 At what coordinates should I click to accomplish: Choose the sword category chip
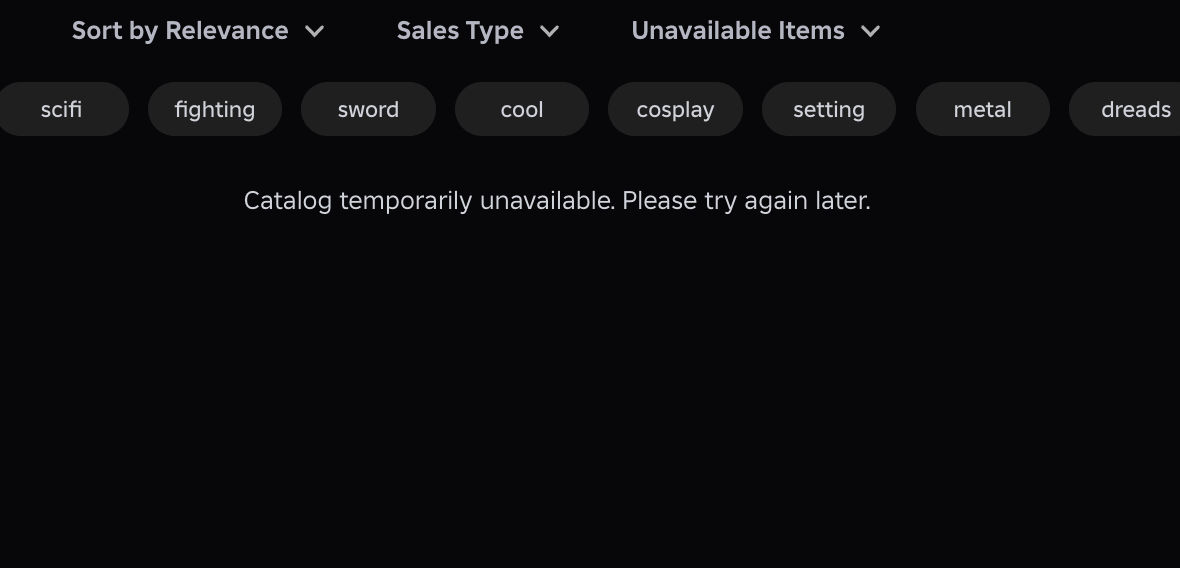(368, 109)
